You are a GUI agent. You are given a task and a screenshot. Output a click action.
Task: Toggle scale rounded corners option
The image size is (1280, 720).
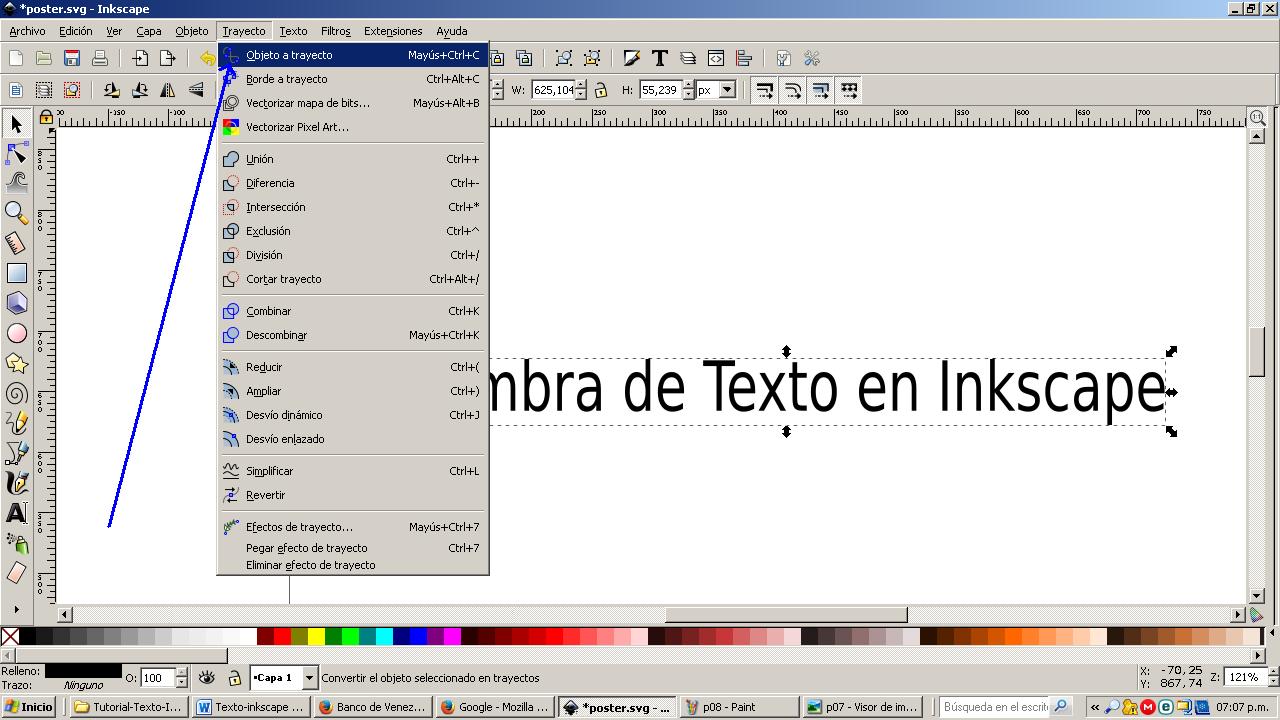click(792, 90)
